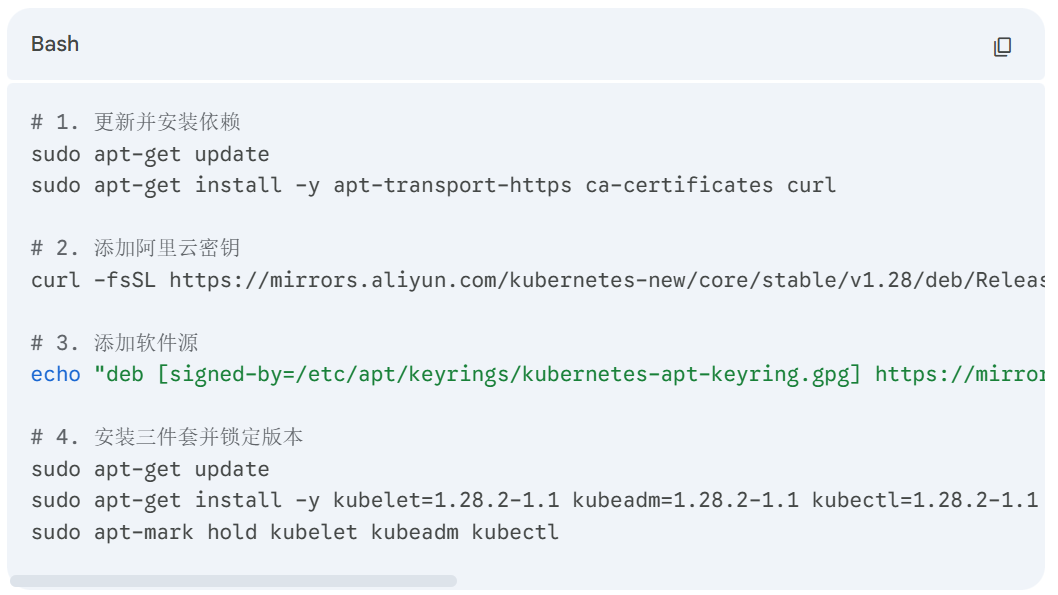Click "ca-certificates" package name
The image size is (1058, 595).
[x=679, y=185]
